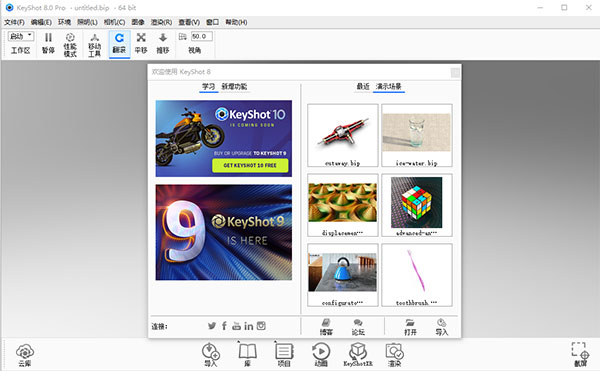The height and width of the screenshot is (371, 600).
Task: Open the 照明(L) menu
Action: [88, 22]
